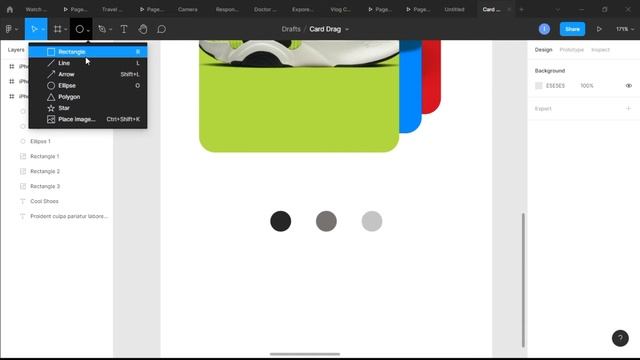Screen dimensions: 640x360
Task: Switch to the Camera file tab
Action: pos(188,9)
